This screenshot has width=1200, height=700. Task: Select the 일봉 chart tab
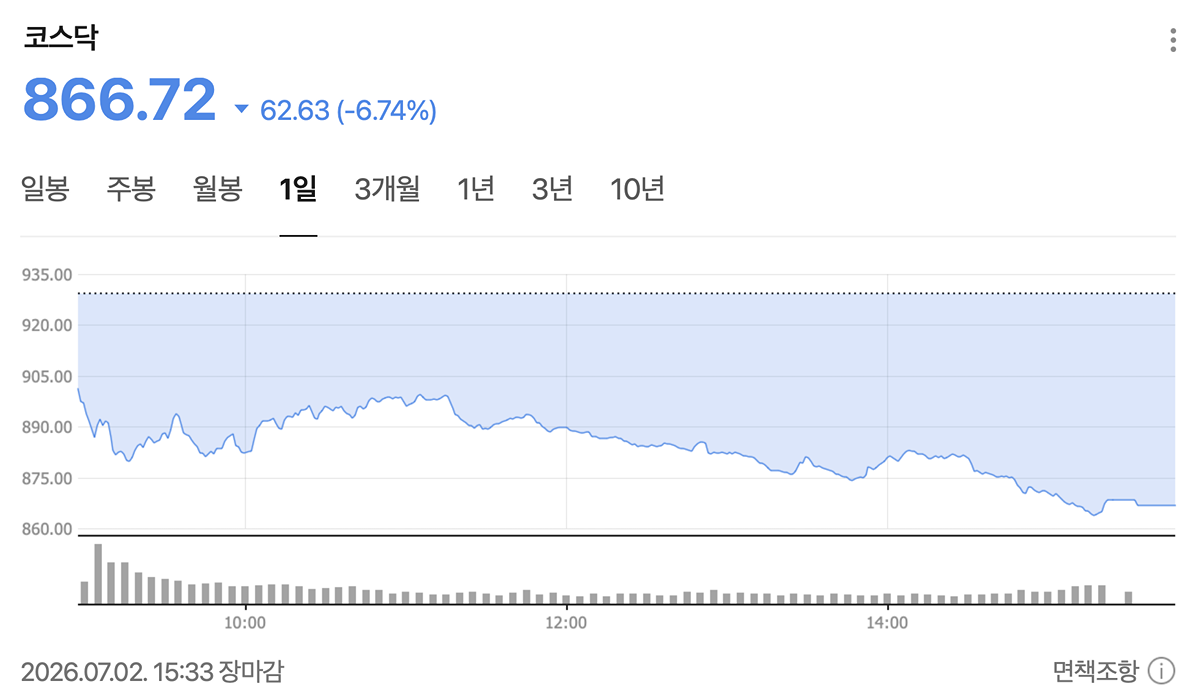click(45, 189)
